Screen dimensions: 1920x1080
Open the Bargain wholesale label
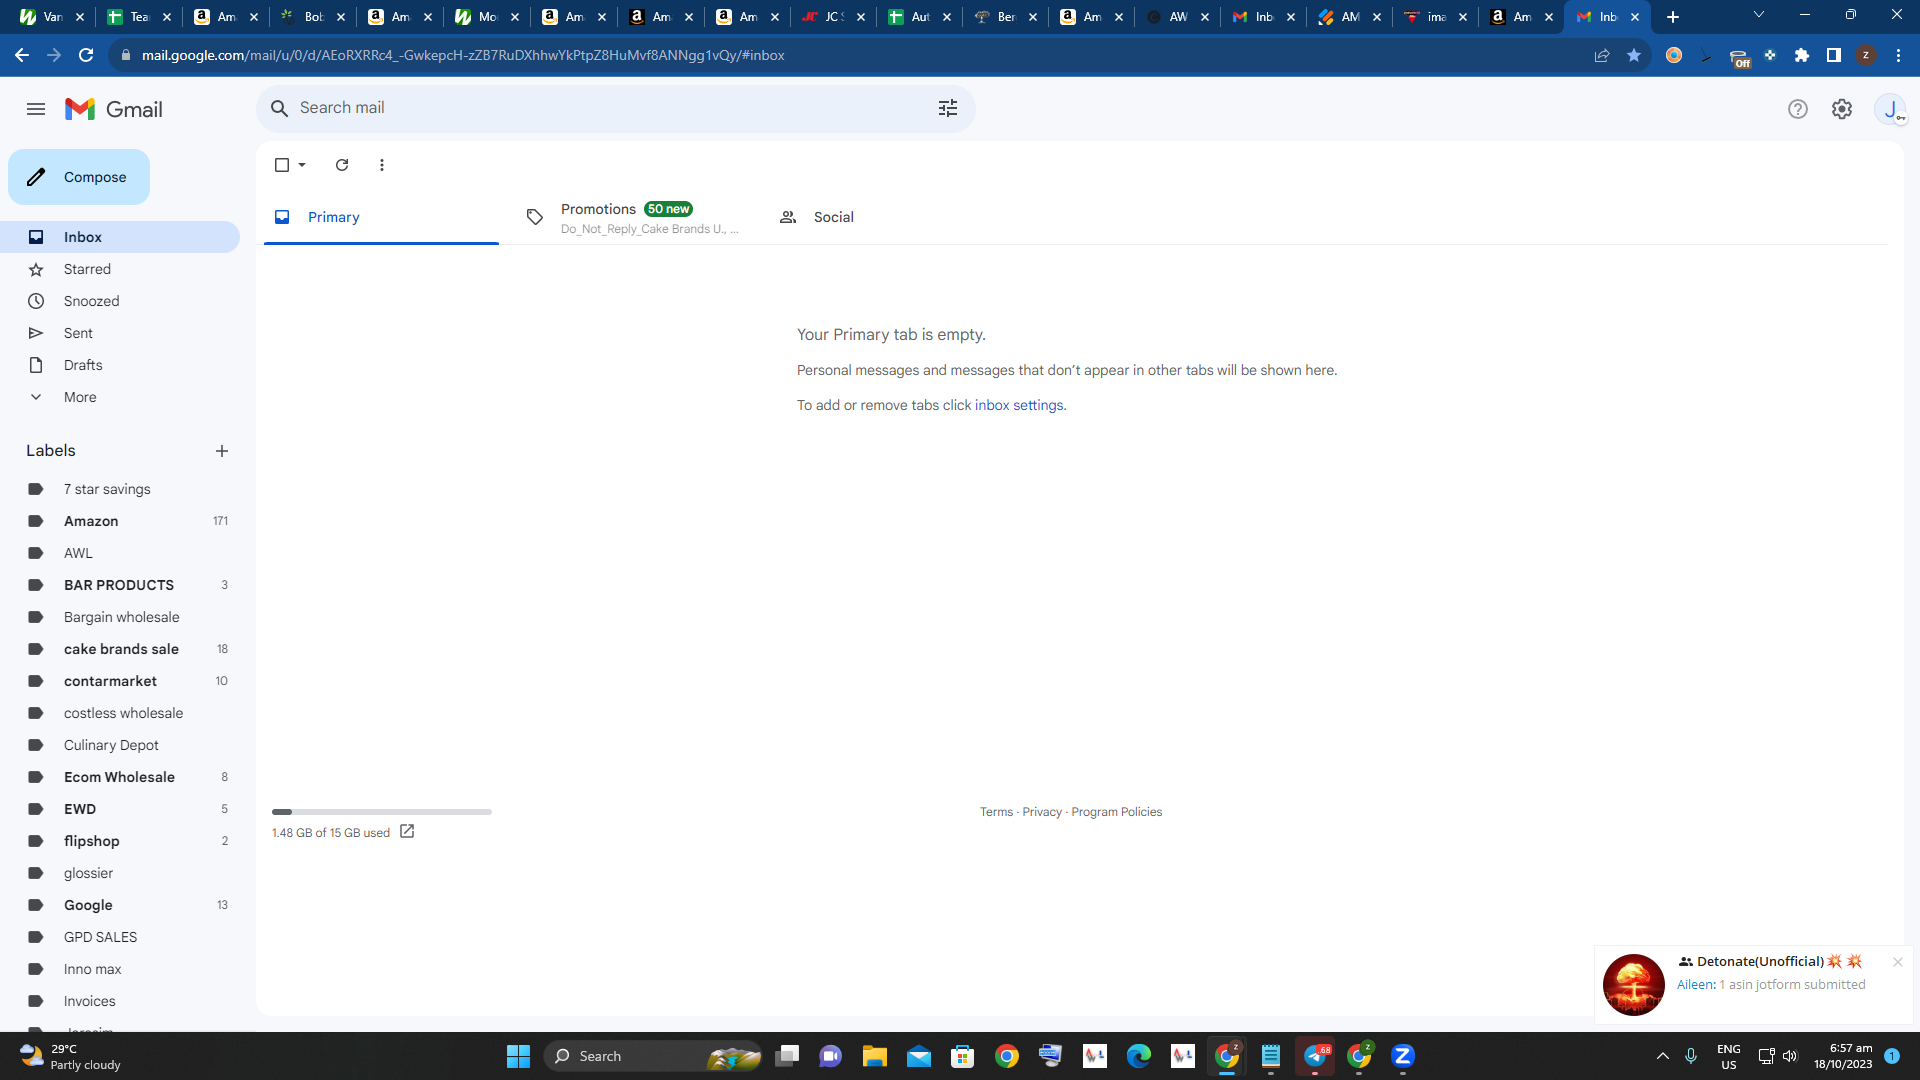(x=120, y=617)
